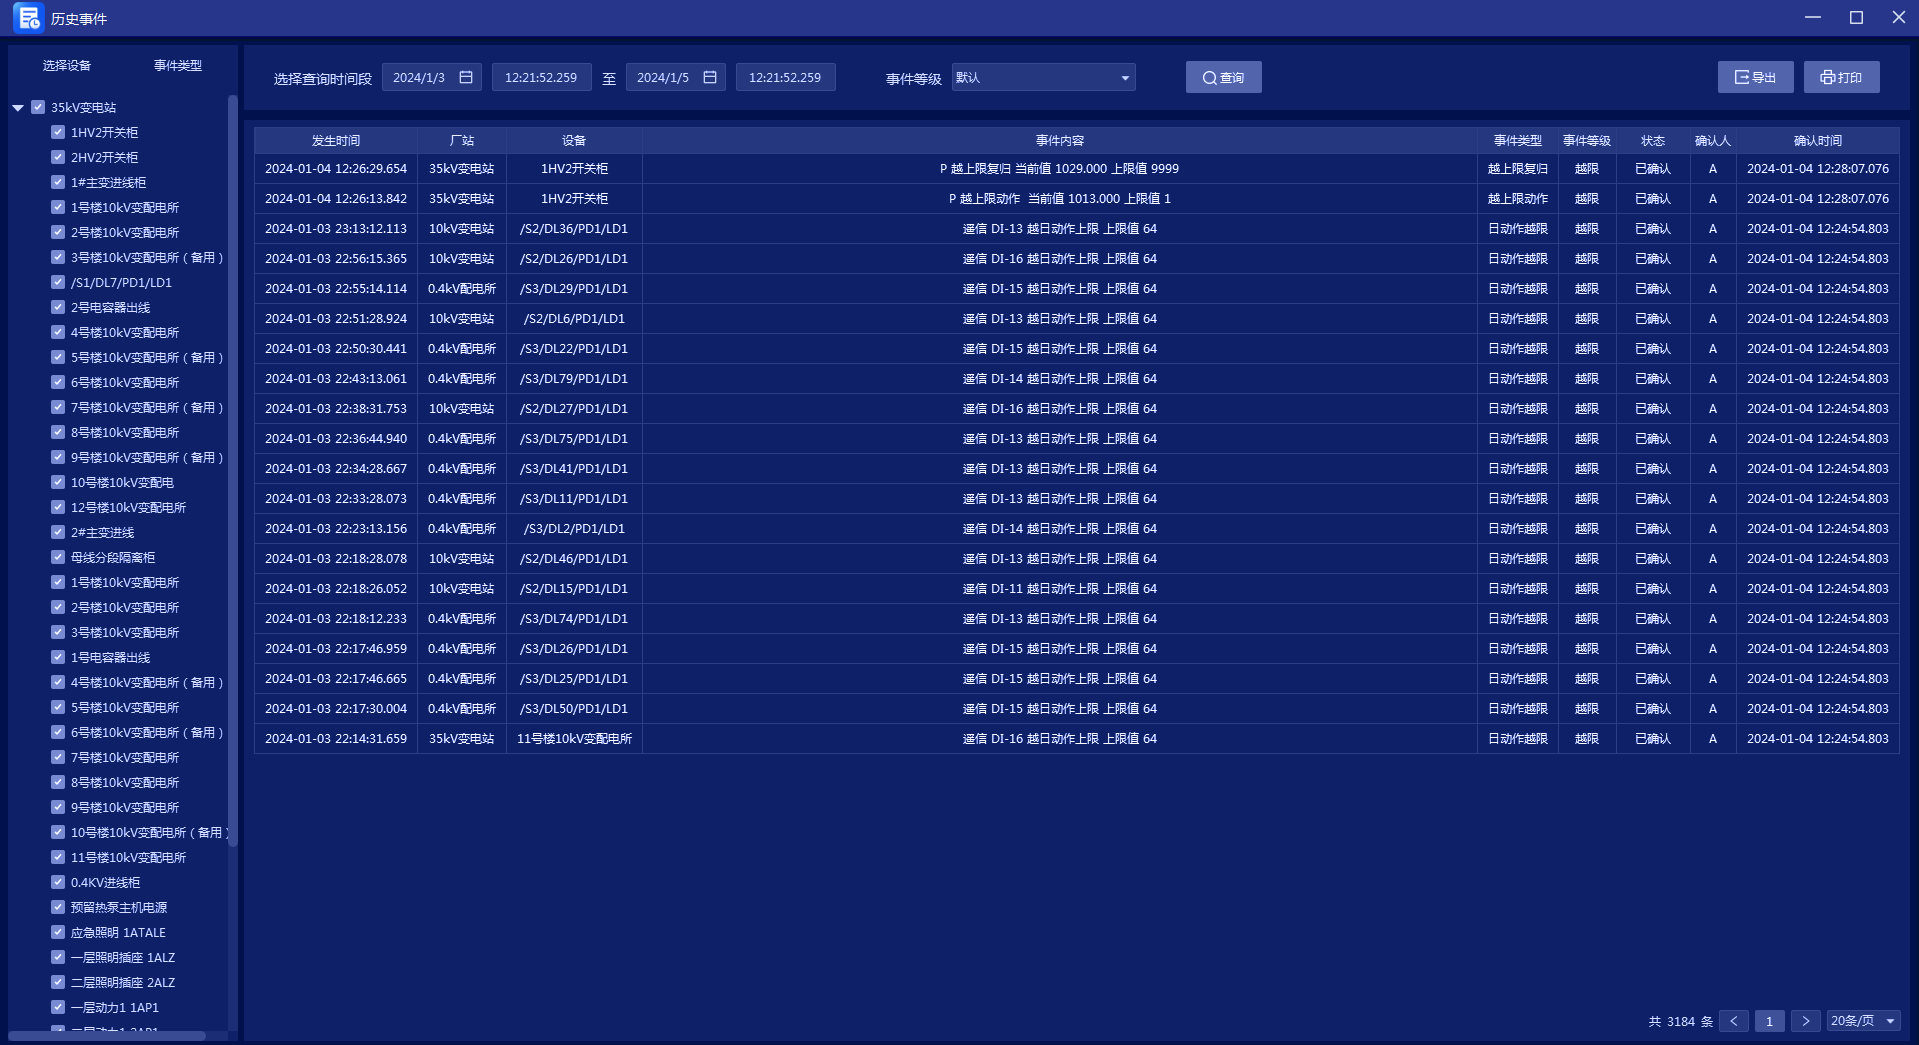Toggle the 母线分段隔离柜 checkbox
Viewport: 1919px width, 1045px height.
tap(58, 557)
